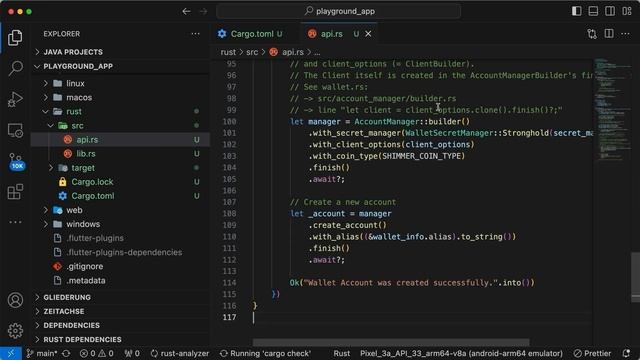Open the customize layout icon
Viewport: 640px width, 360px height.
coord(627,11)
